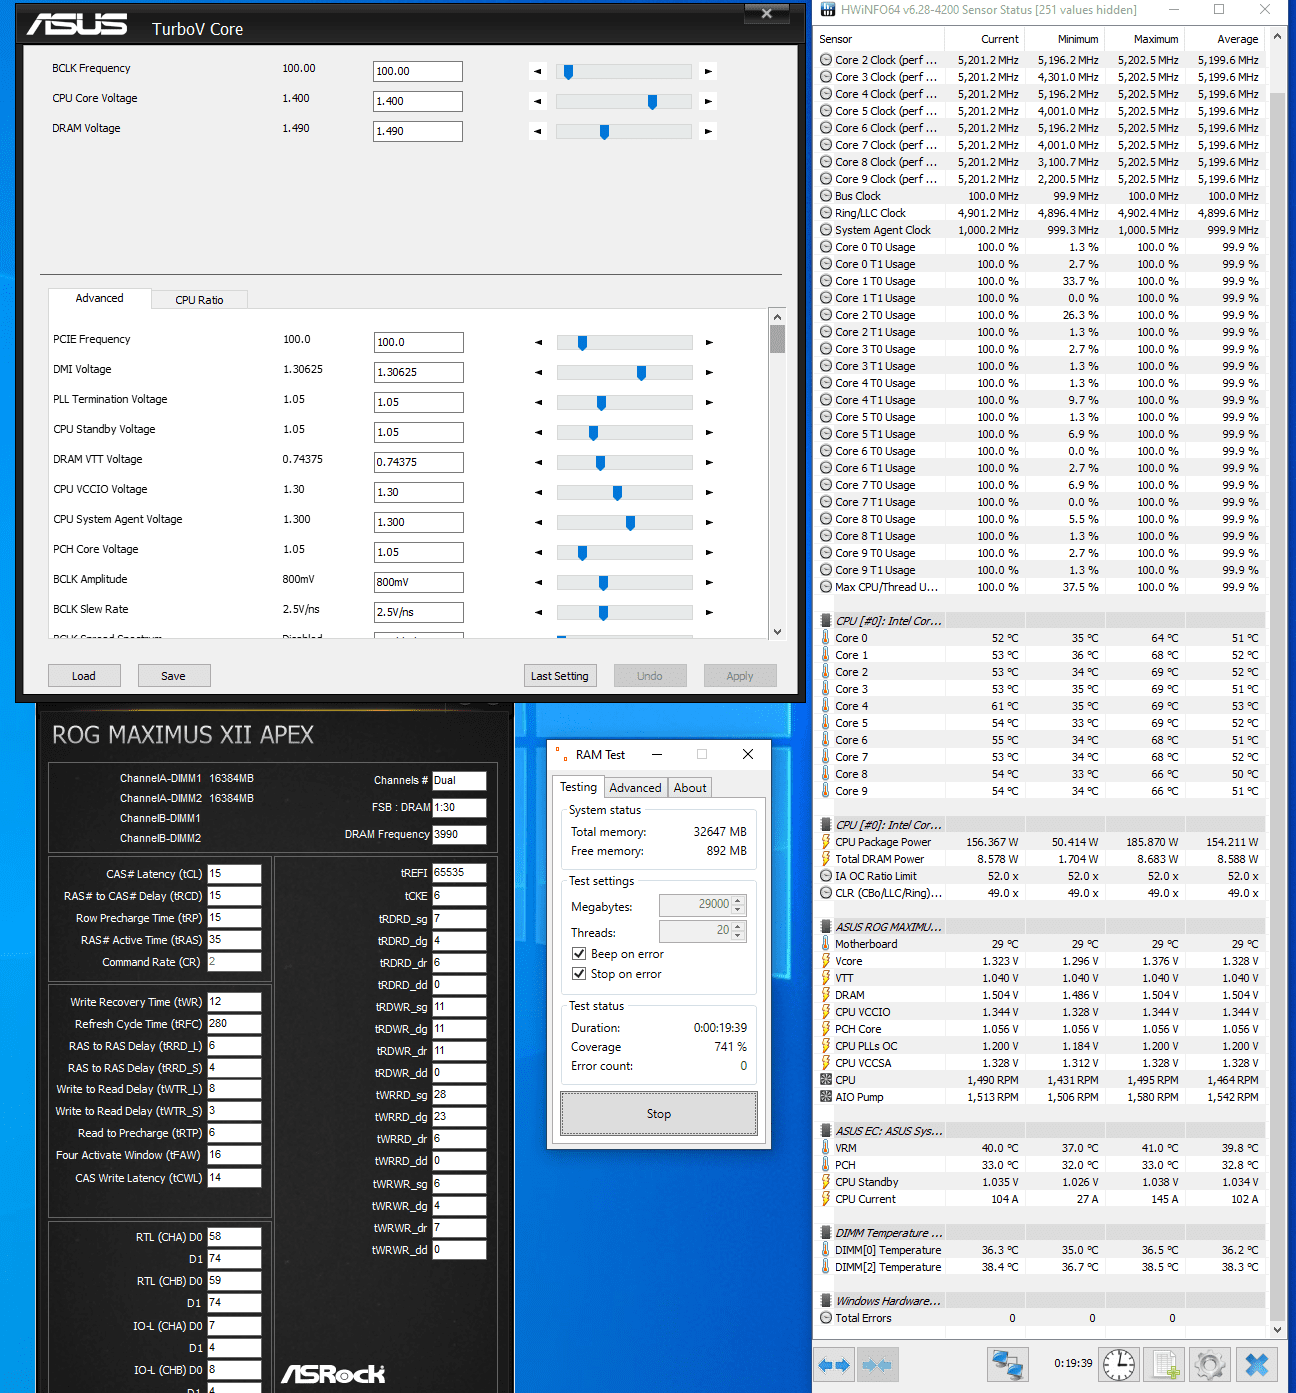Image resolution: width=1296 pixels, height=1393 pixels.
Task: Open the Advanced tab in RAM Test
Action: pyautogui.click(x=635, y=788)
